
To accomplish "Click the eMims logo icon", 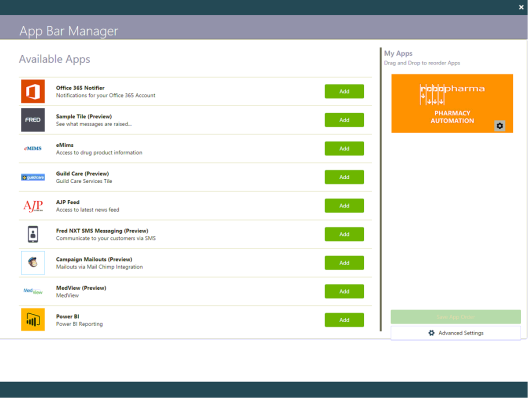I will pos(33,148).
